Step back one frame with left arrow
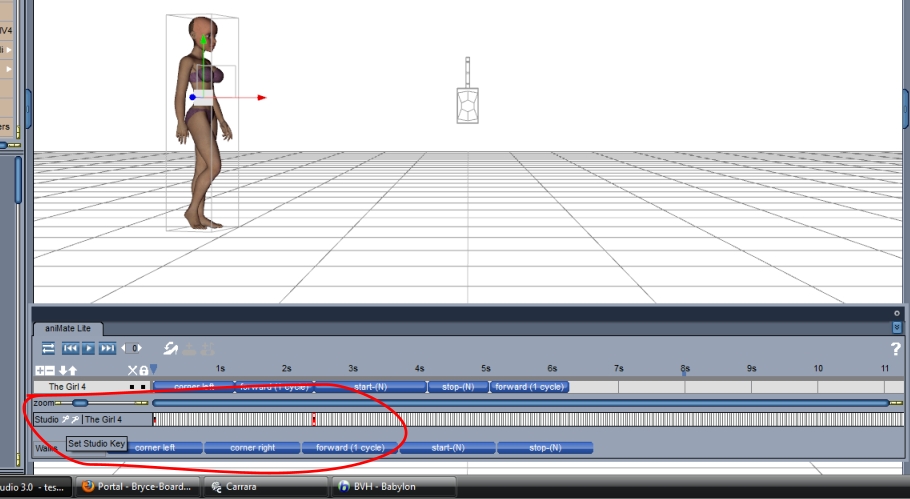The width and height of the screenshot is (910, 499). pos(123,348)
